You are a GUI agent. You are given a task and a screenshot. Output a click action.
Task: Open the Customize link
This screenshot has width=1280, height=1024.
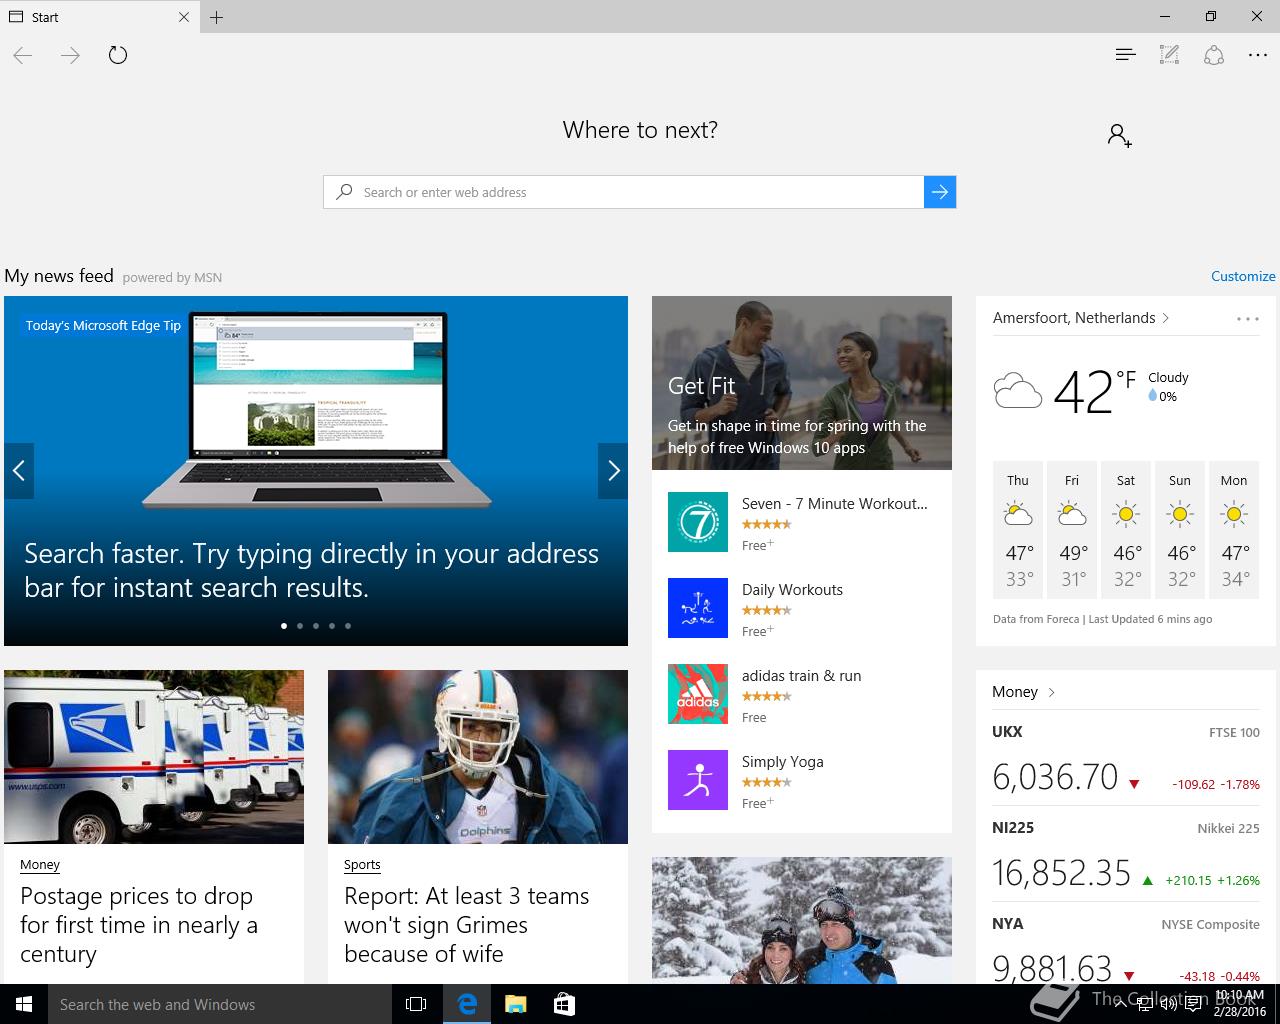[1243, 276]
